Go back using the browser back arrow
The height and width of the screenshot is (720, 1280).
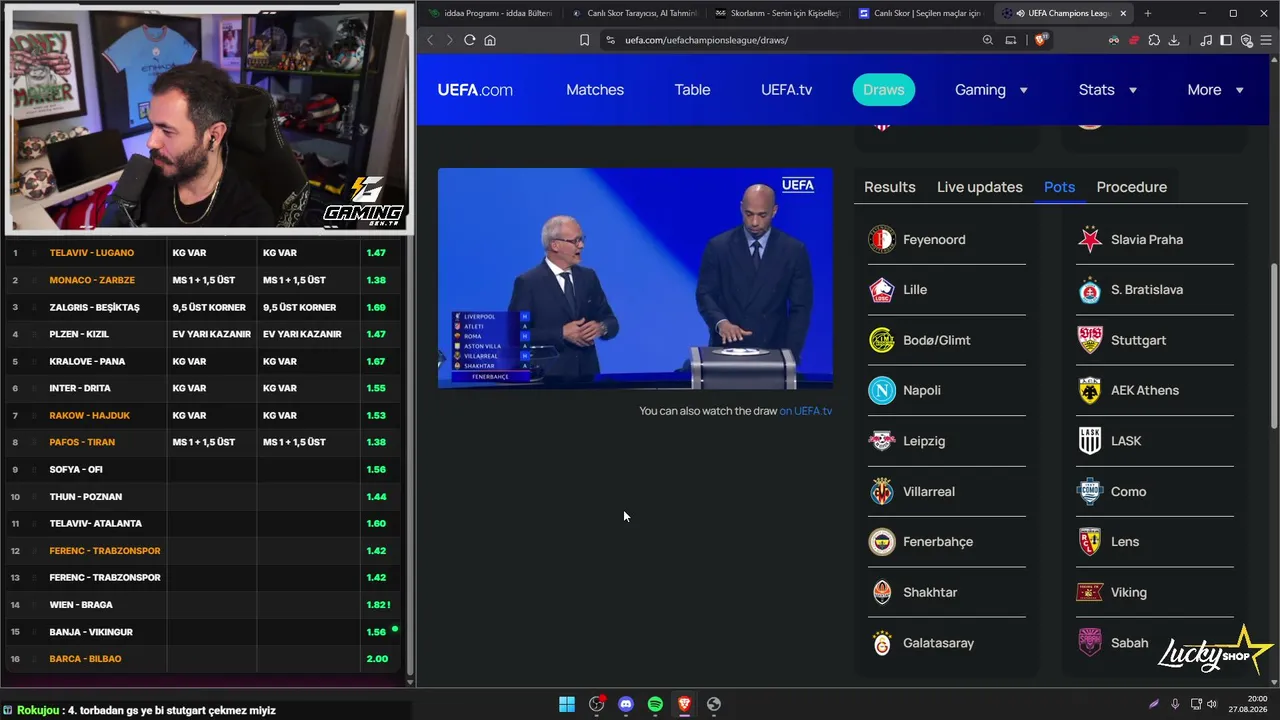430,40
